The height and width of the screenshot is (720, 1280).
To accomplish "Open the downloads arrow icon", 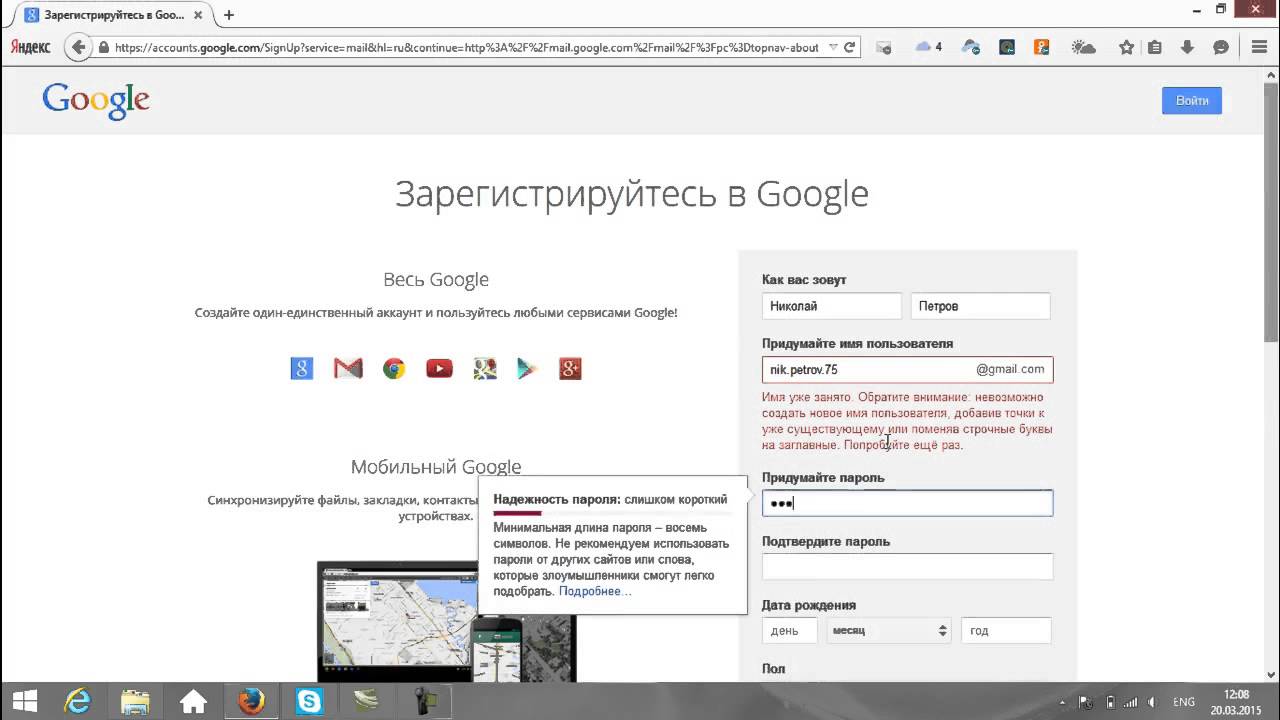I will pyautogui.click(x=1187, y=47).
